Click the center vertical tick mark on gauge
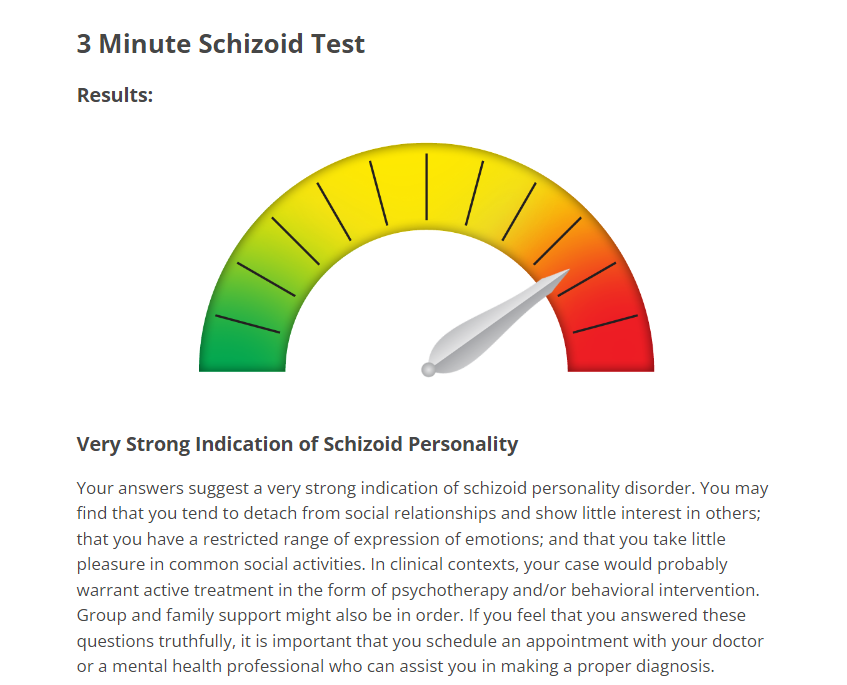The image size is (847, 685). pyautogui.click(x=427, y=187)
